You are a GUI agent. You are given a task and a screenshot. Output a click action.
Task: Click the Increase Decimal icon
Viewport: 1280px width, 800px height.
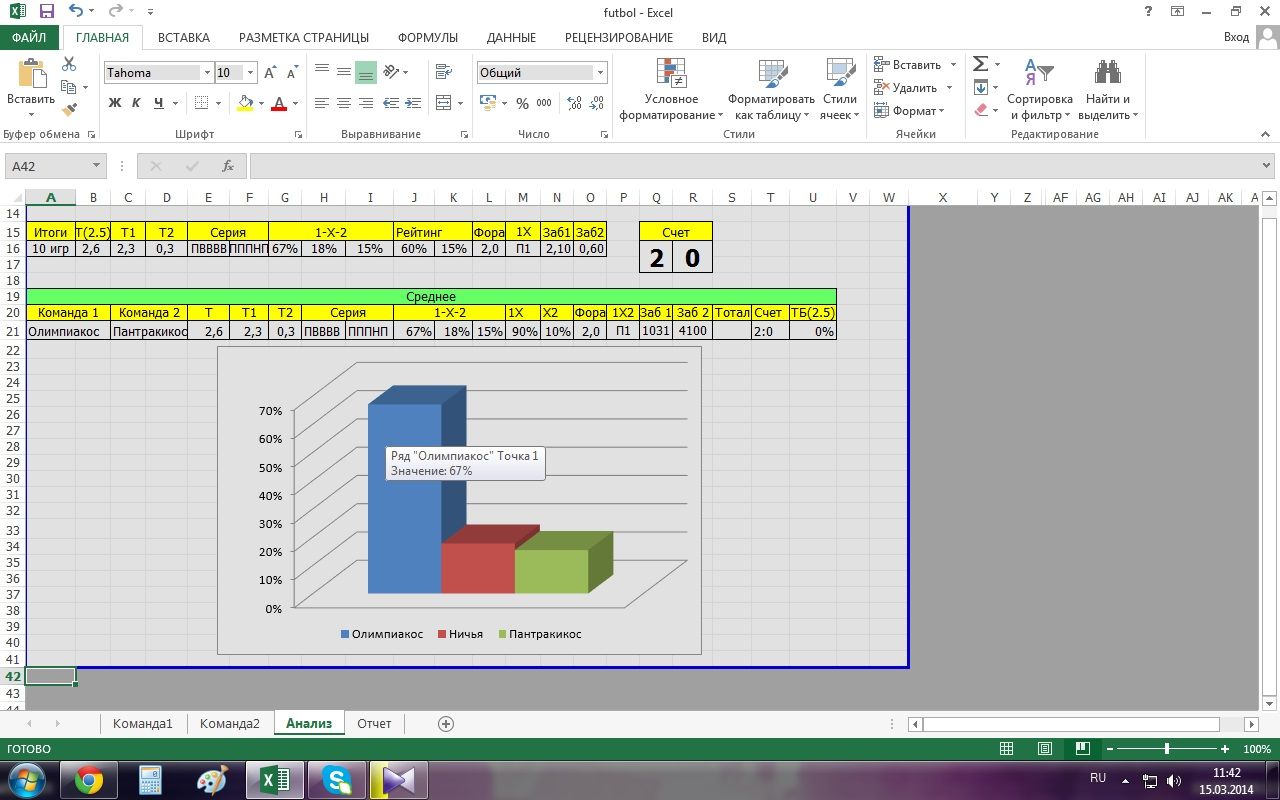(572, 103)
